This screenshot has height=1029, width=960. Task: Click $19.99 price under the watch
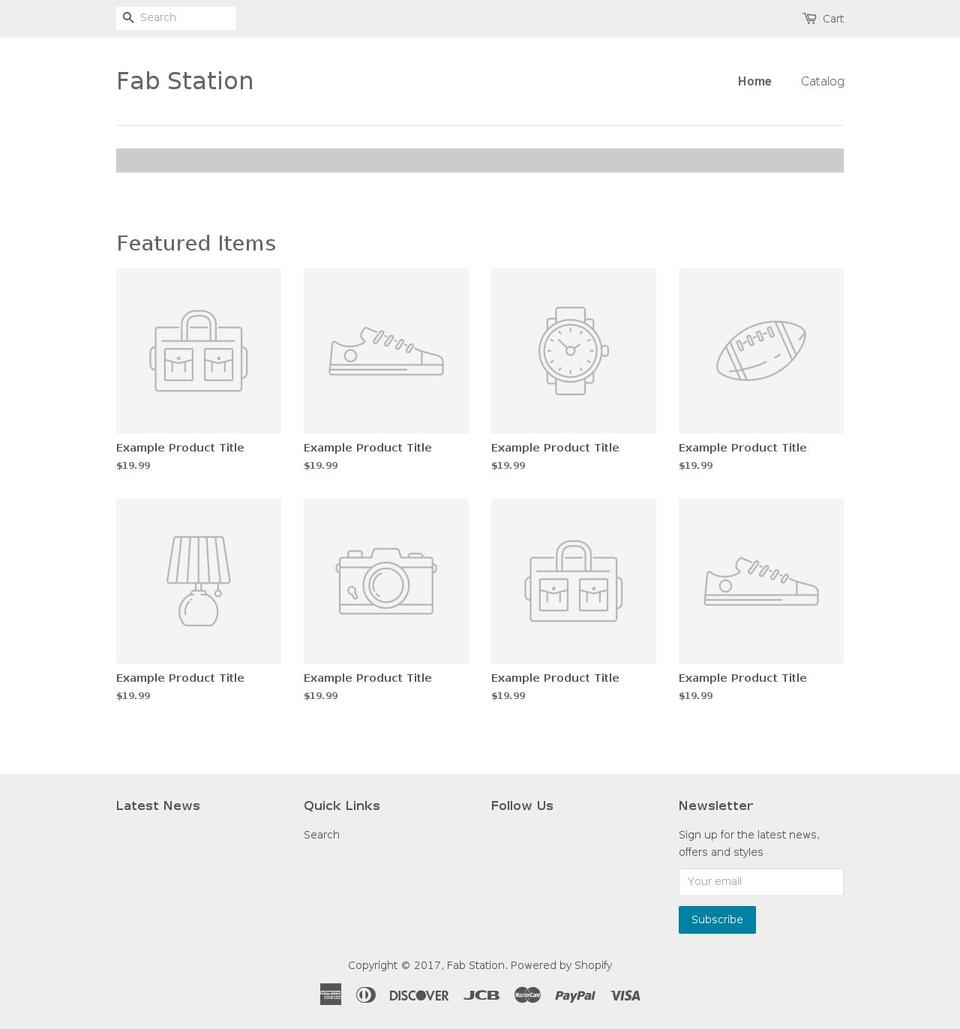pos(509,465)
